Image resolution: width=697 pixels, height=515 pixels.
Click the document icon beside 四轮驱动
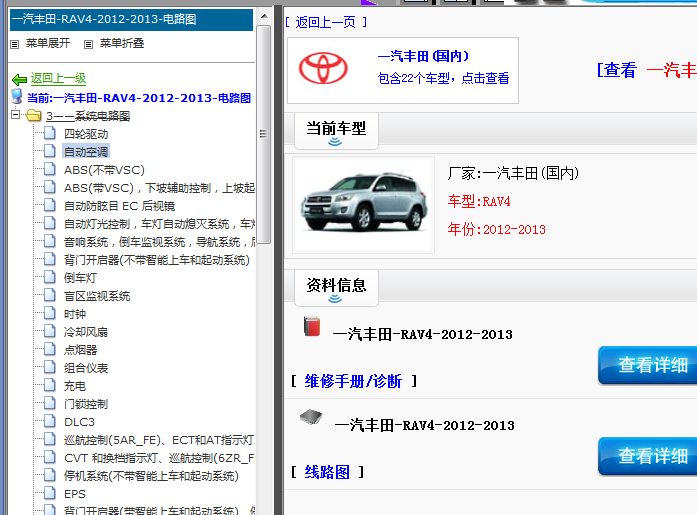click(50, 133)
